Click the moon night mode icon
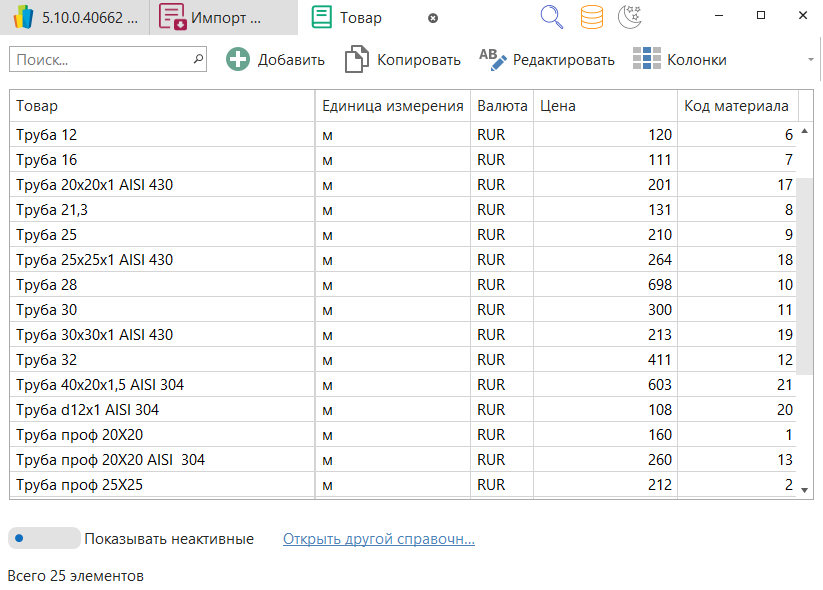 click(629, 17)
